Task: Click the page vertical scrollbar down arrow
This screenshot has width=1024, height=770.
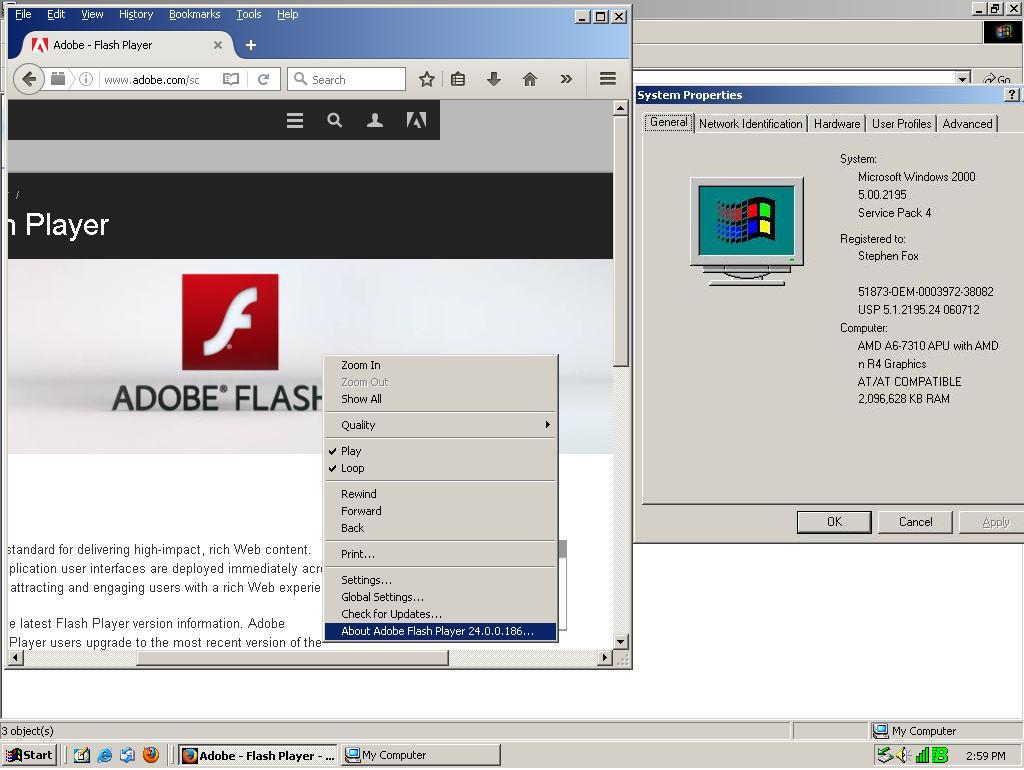Action: point(620,641)
